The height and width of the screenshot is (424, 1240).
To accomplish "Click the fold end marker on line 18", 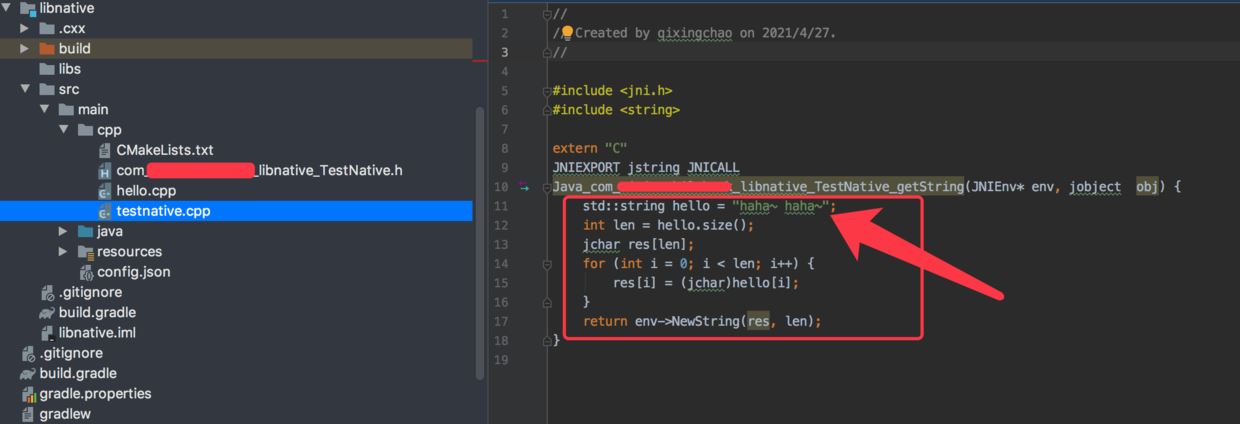I will tap(546, 340).
